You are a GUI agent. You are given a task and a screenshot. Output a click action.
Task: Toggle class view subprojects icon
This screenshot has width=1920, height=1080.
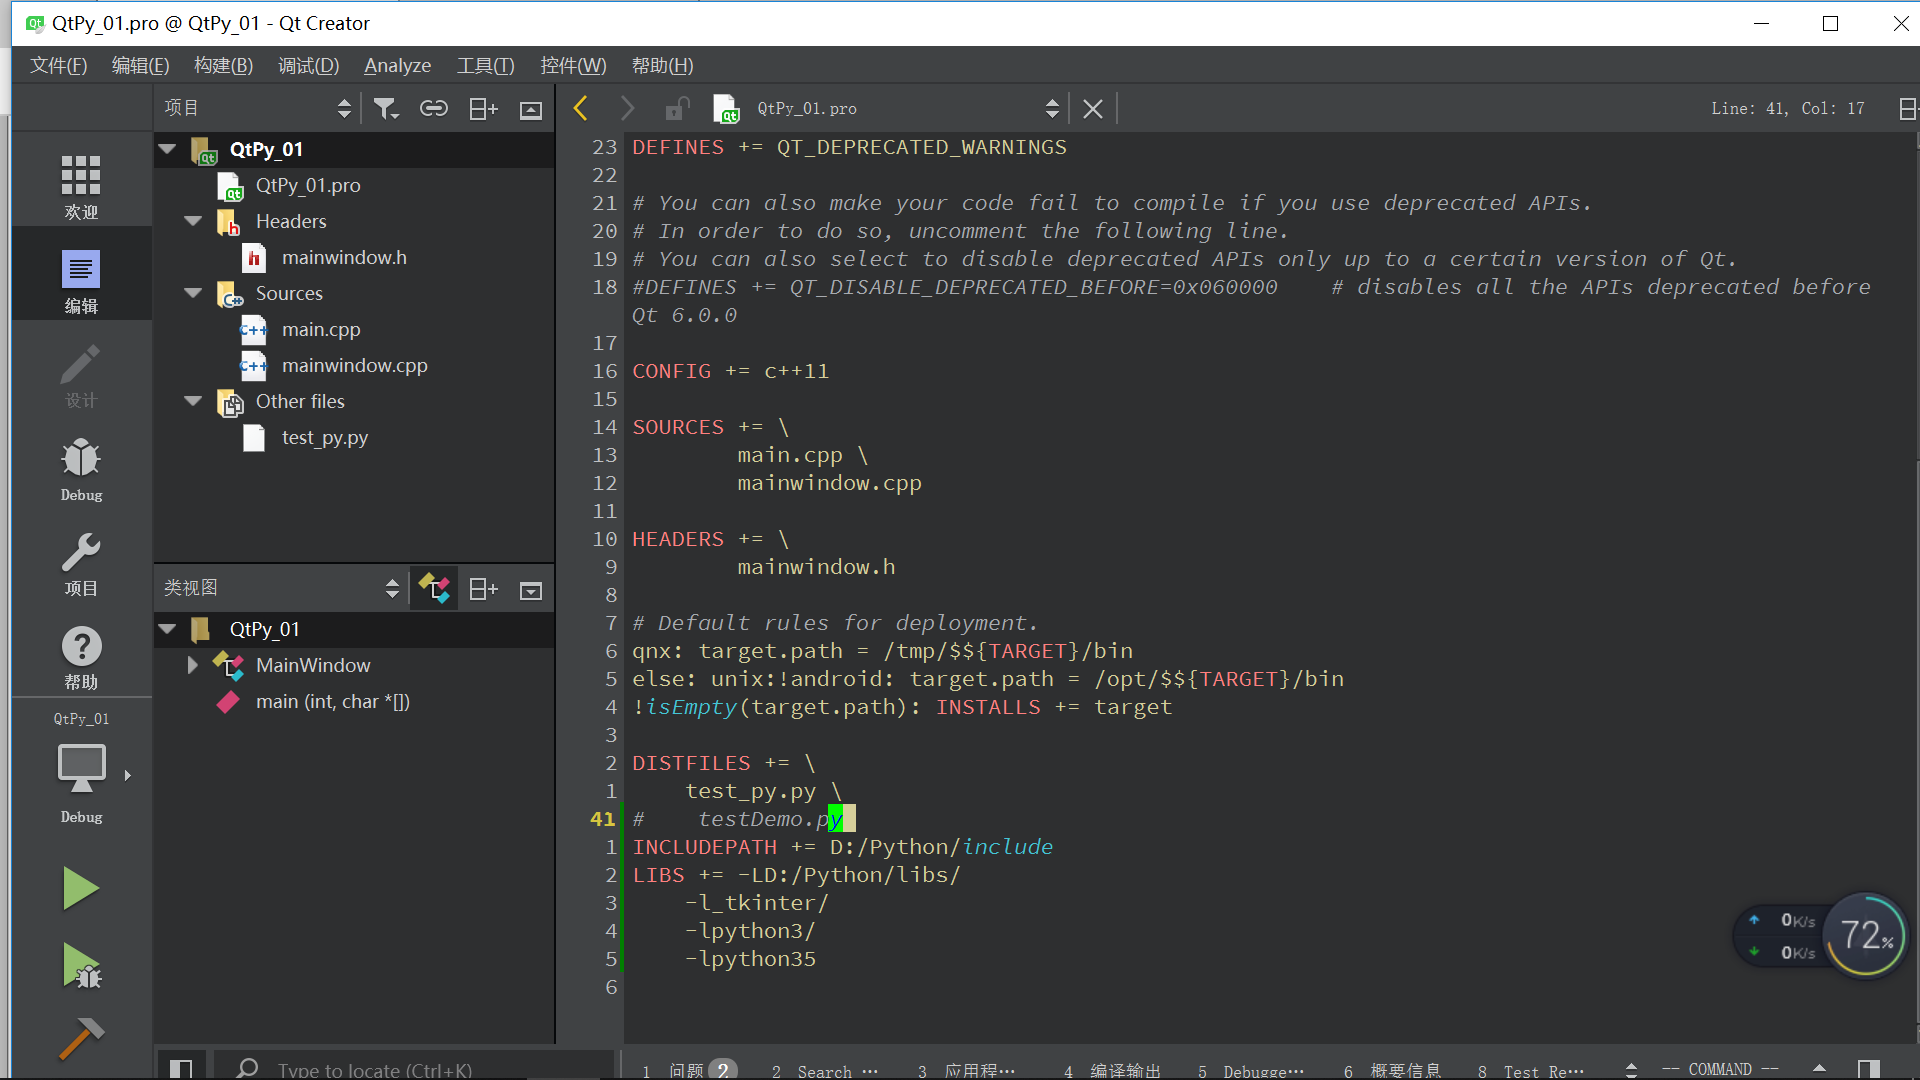pyautogui.click(x=434, y=589)
